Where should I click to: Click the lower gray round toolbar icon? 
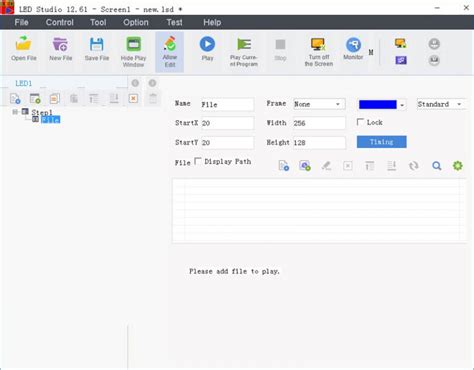coord(434,60)
